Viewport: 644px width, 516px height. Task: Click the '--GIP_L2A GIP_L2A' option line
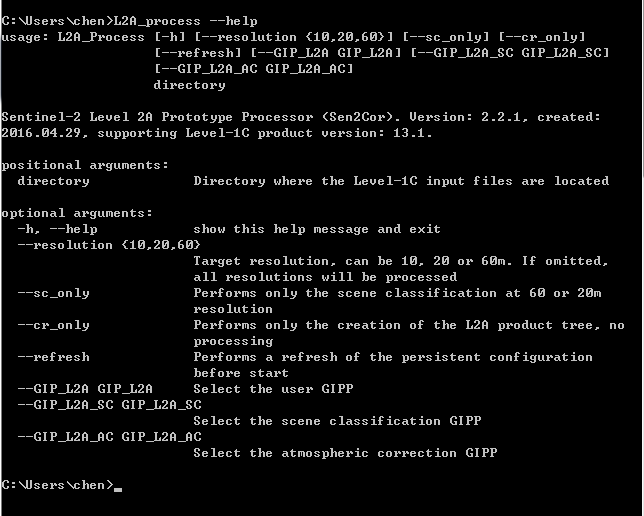pos(85,389)
